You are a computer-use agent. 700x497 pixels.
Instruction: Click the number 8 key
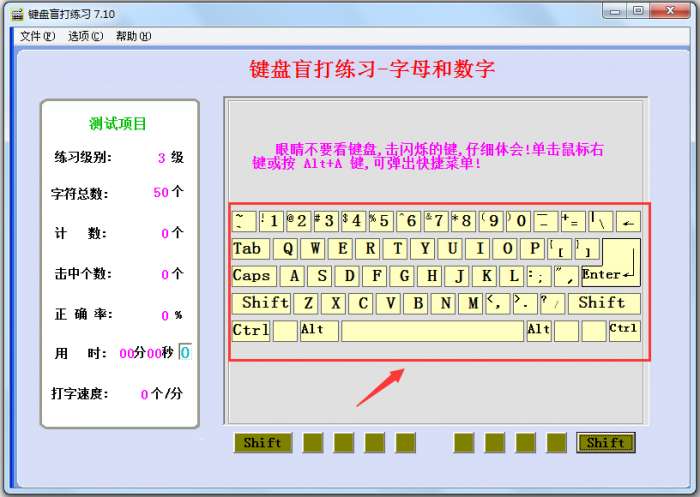click(463, 221)
